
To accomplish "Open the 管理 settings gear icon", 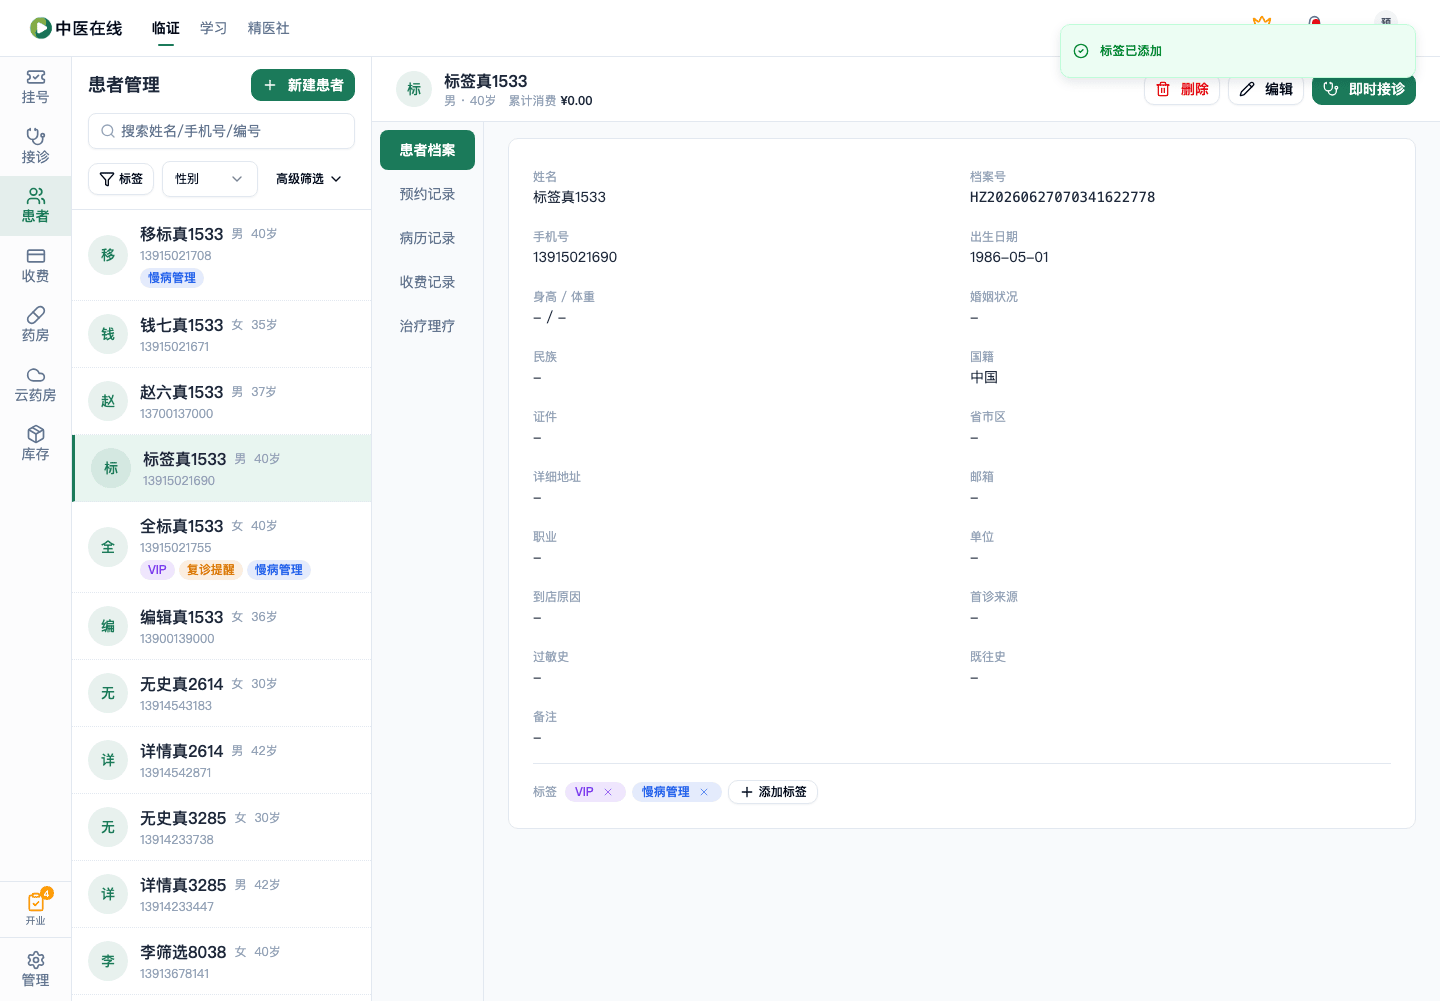I will (35, 969).
